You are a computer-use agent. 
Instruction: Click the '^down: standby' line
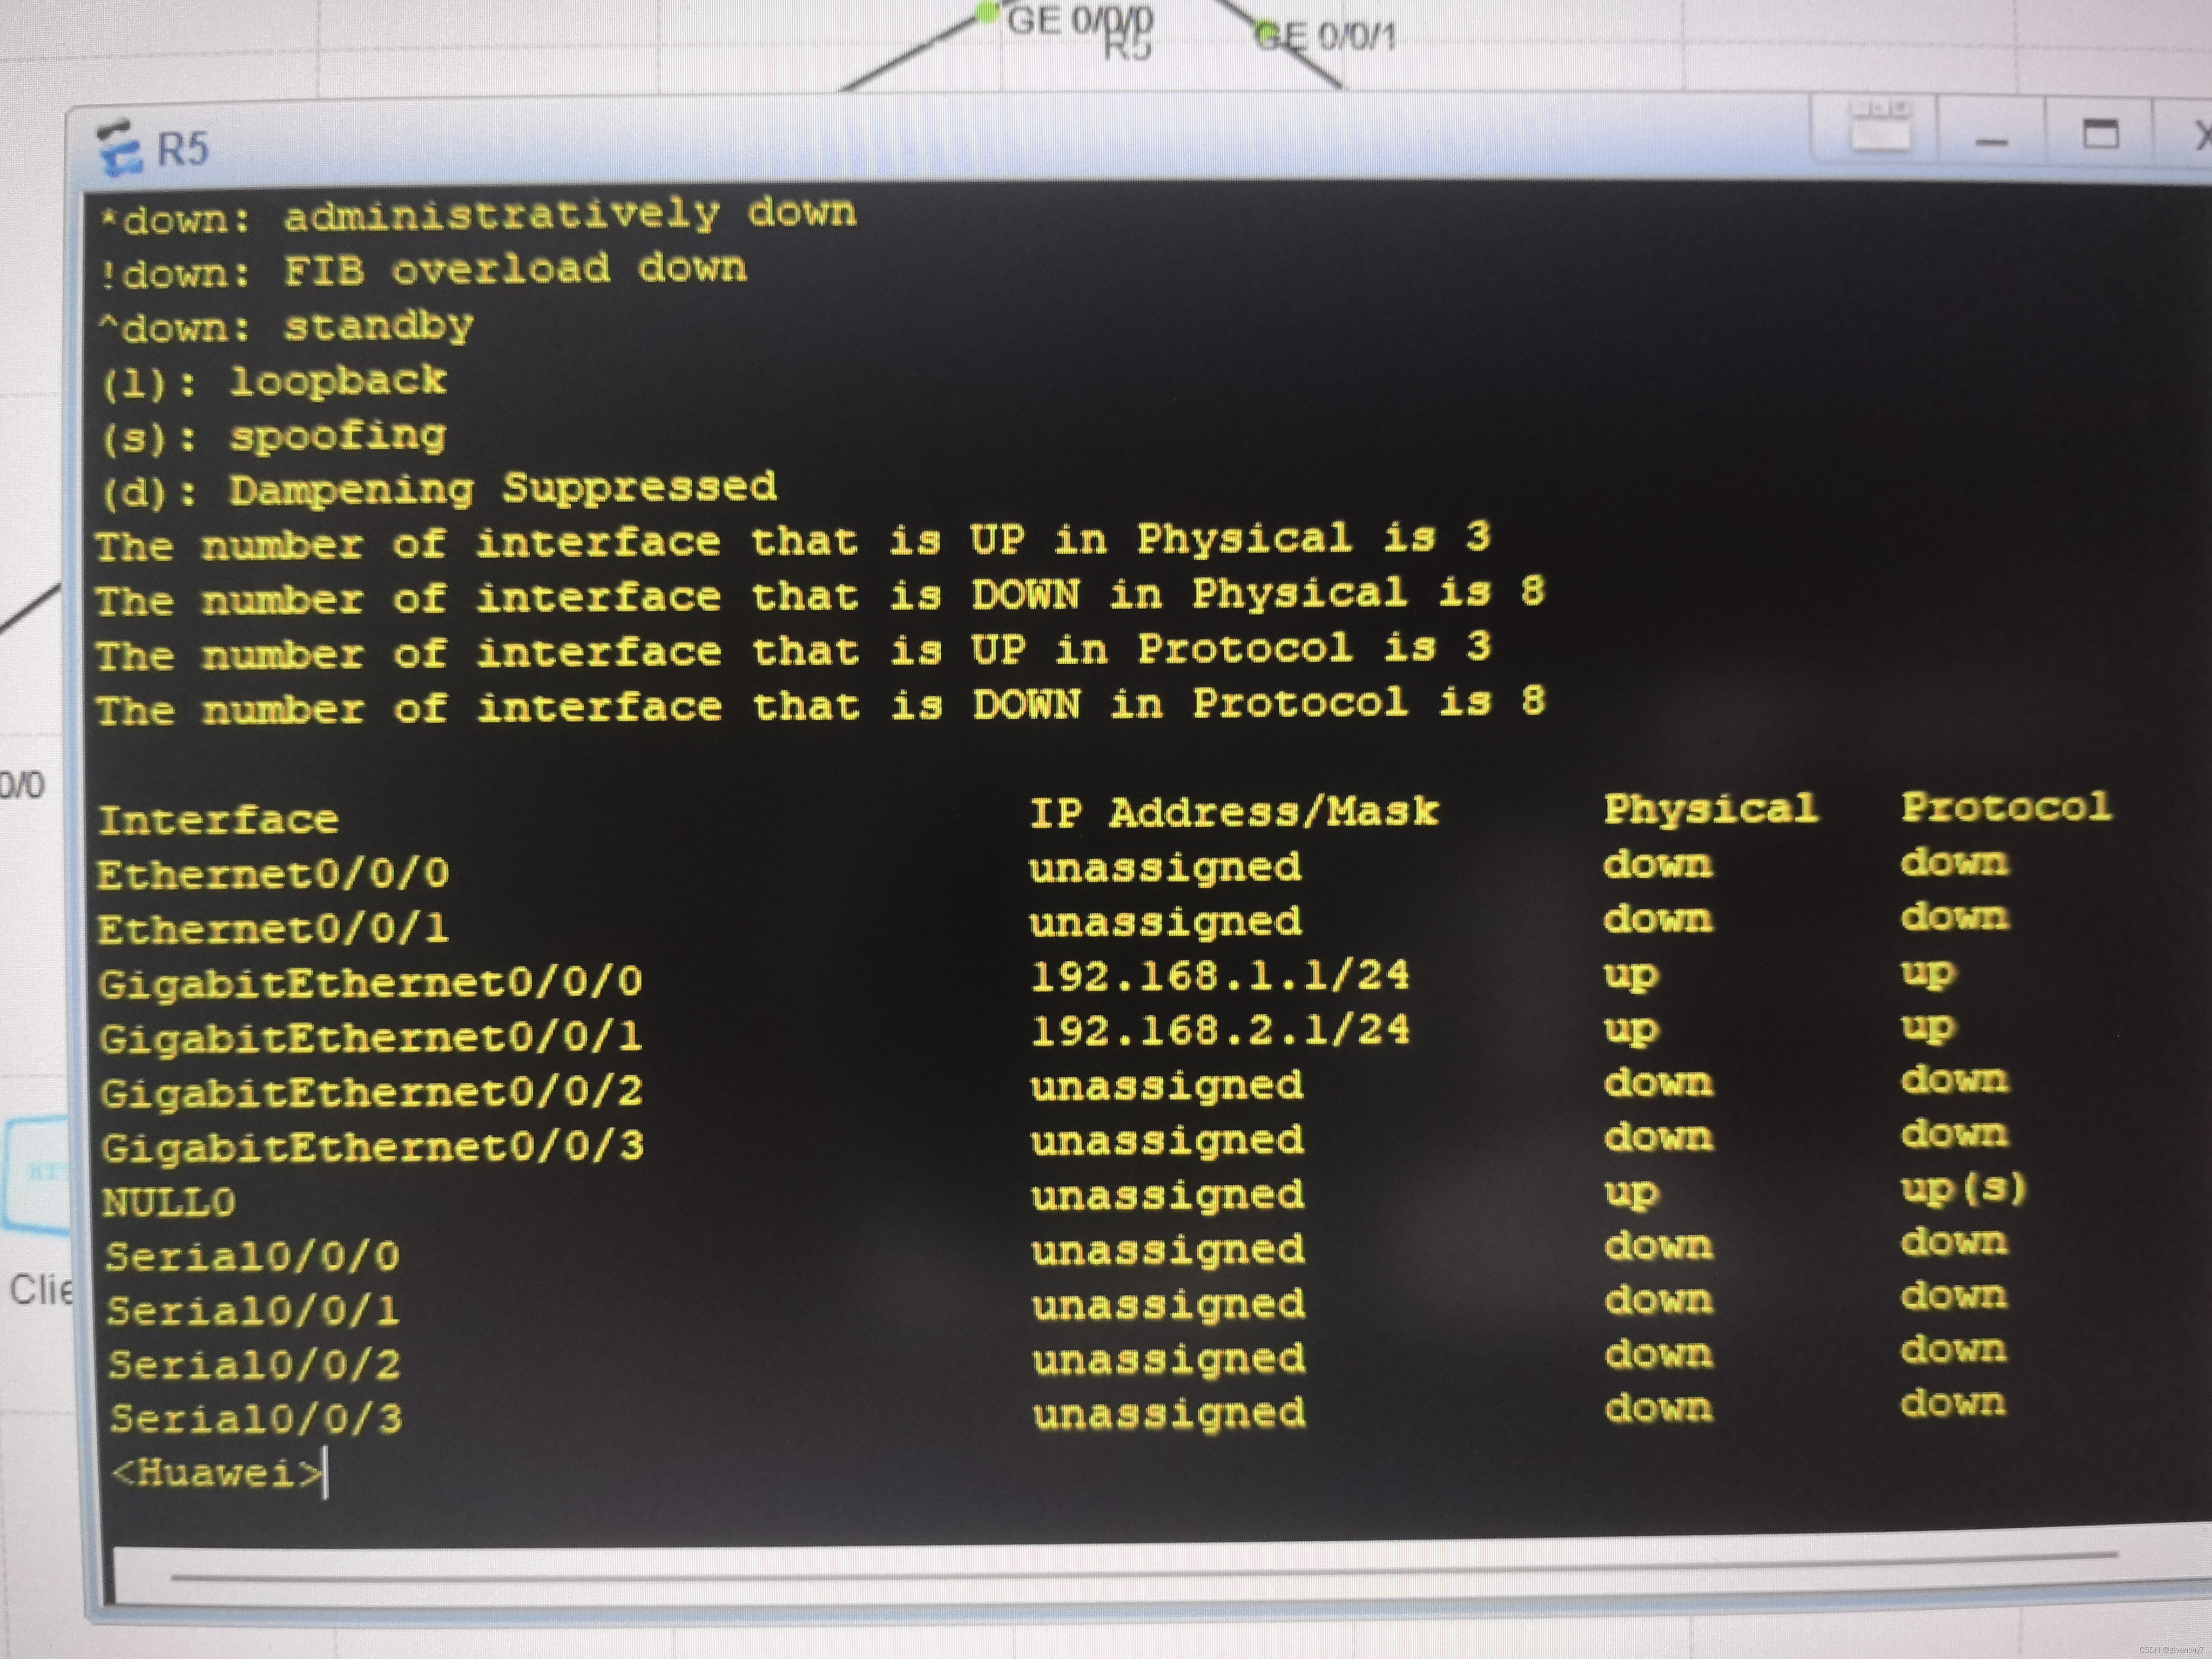click(x=286, y=326)
